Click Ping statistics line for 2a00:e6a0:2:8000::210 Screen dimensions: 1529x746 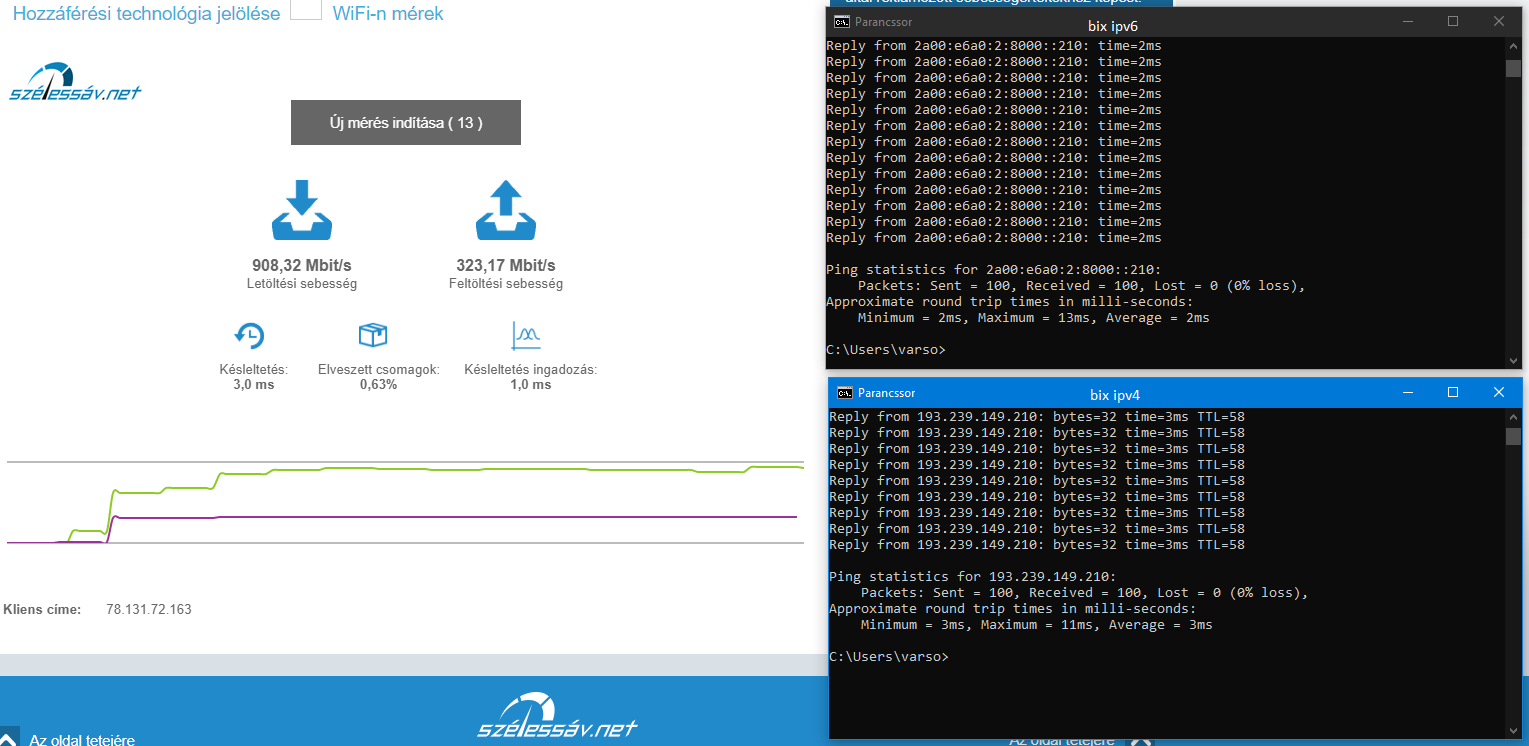[x=993, y=270]
